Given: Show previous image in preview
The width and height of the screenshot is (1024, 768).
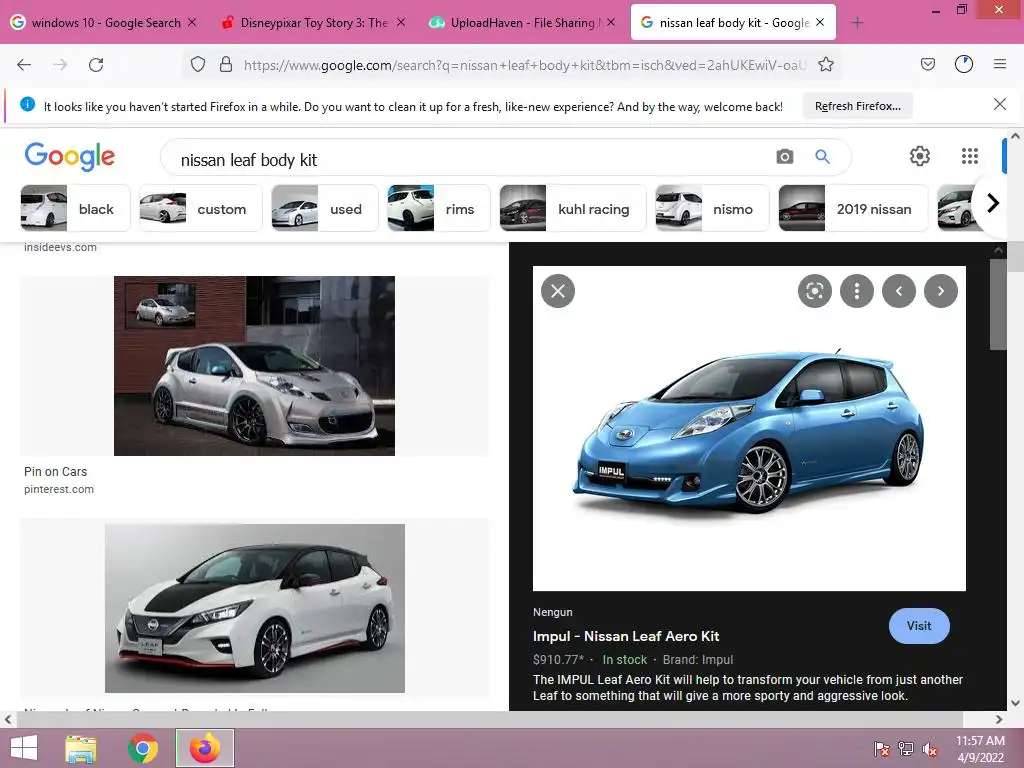Looking at the screenshot, I should point(899,291).
